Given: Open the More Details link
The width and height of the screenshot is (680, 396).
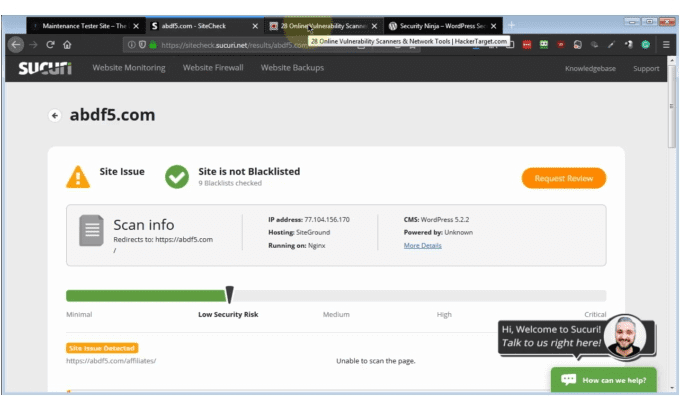Looking at the screenshot, I should point(422,245).
